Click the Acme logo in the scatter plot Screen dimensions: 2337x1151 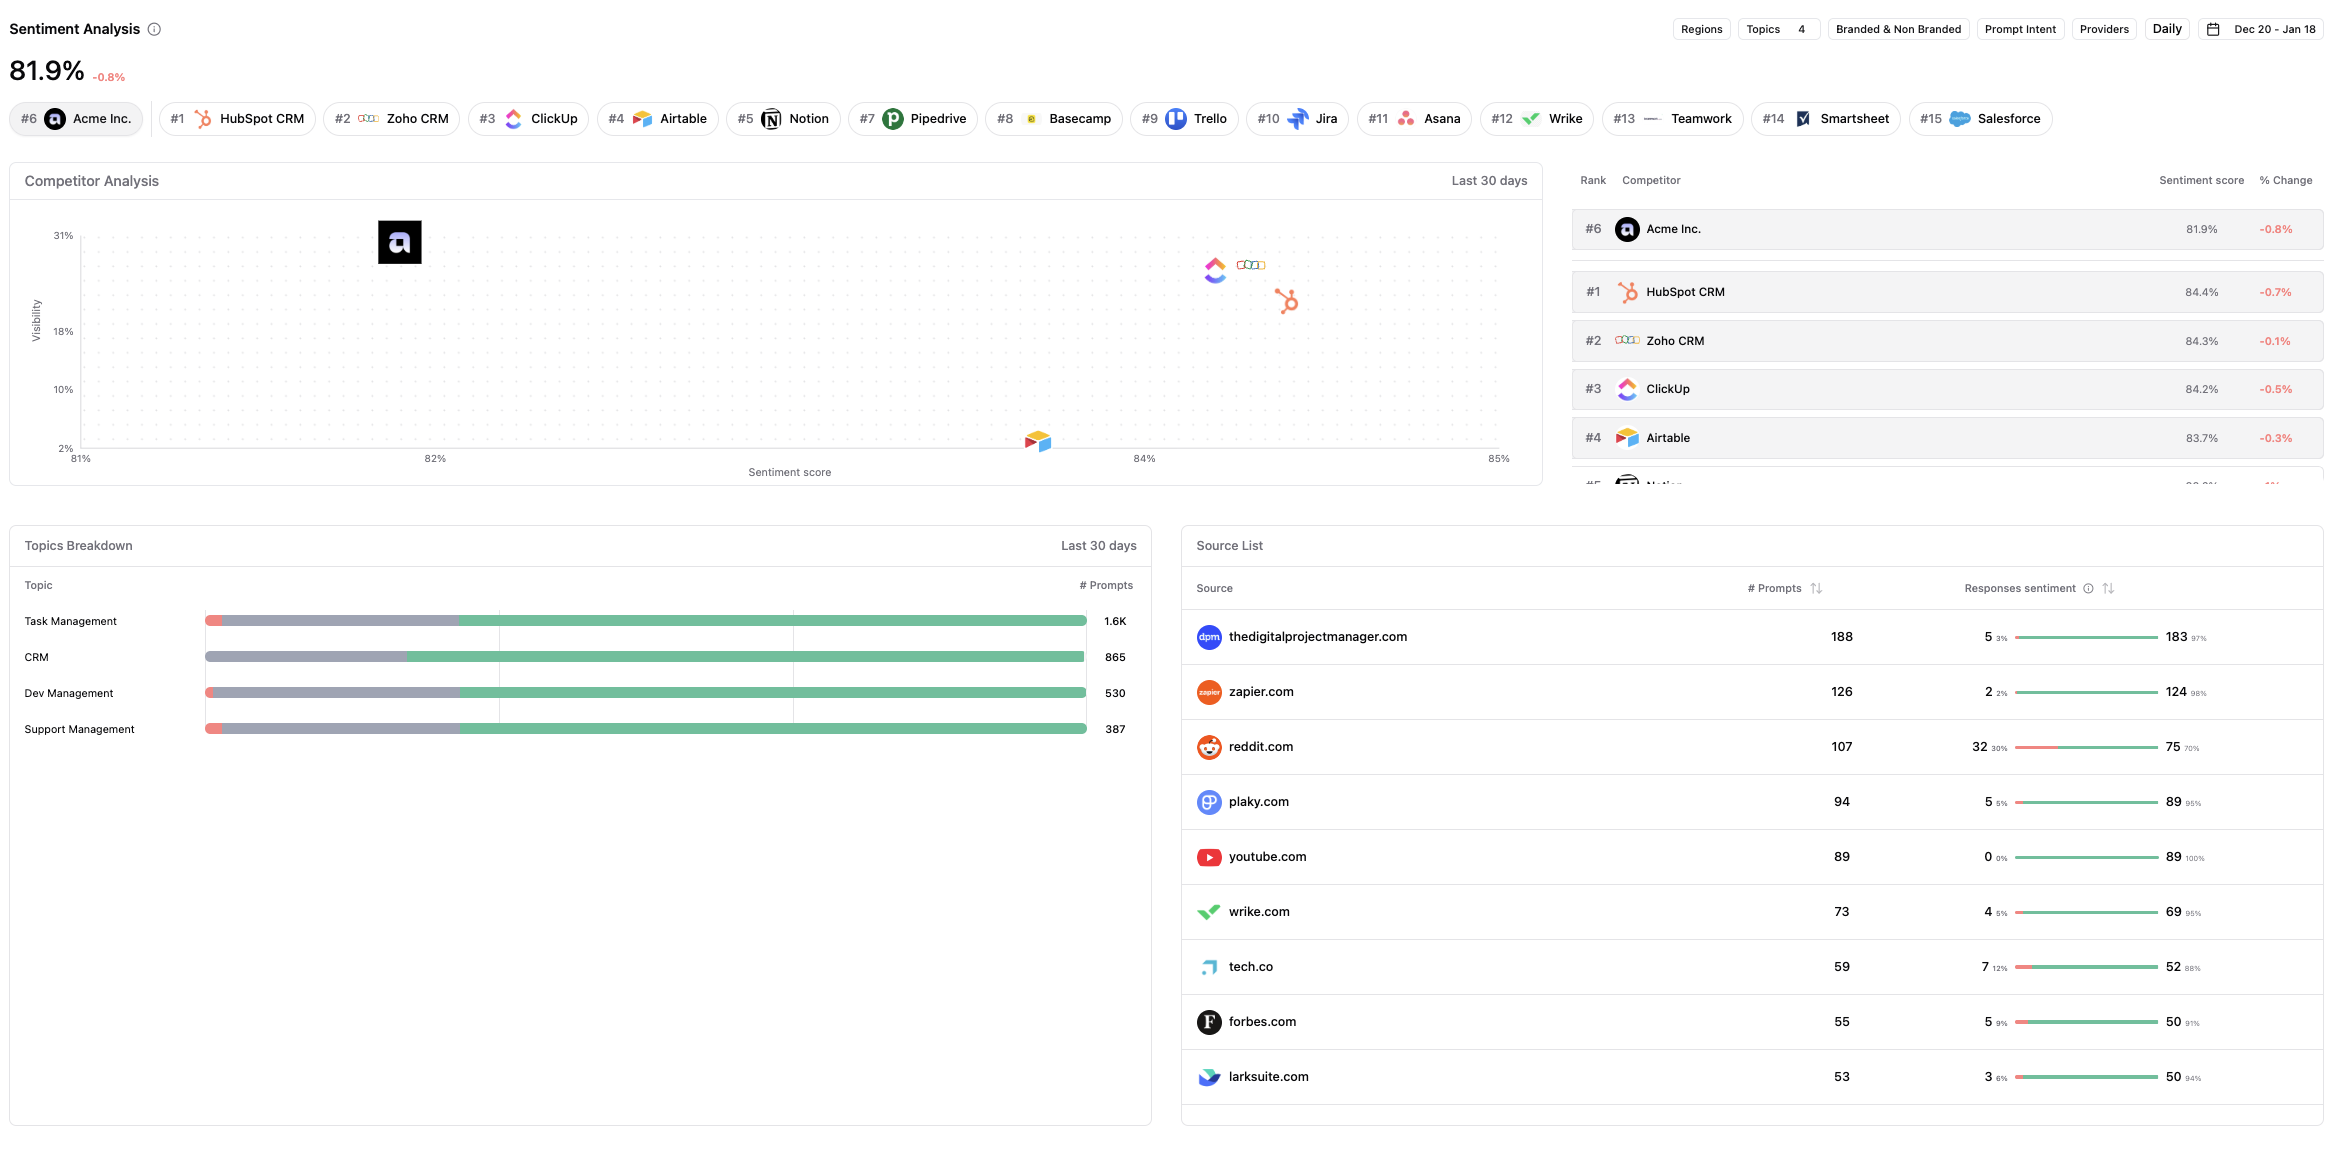point(399,242)
